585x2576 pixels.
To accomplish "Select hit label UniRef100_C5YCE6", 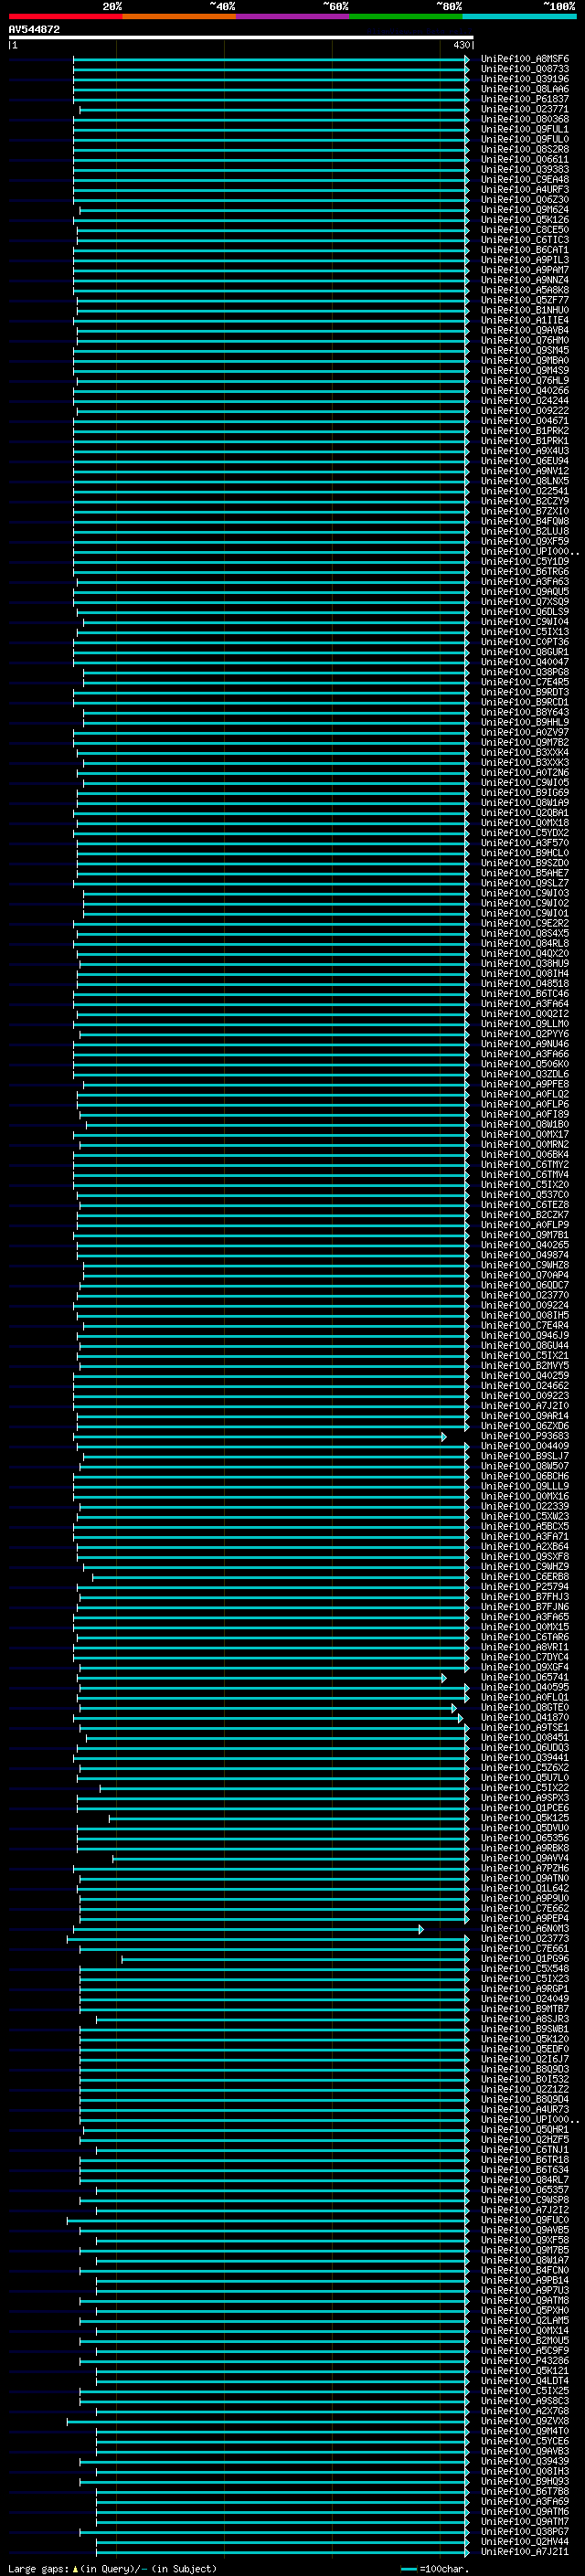I will pos(524,2442).
